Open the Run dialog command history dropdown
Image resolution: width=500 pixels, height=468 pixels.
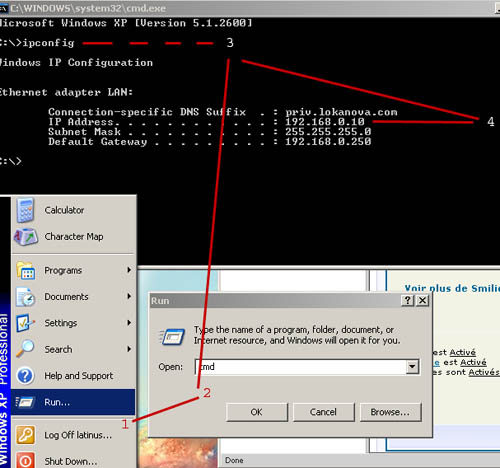click(x=413, y=367)
